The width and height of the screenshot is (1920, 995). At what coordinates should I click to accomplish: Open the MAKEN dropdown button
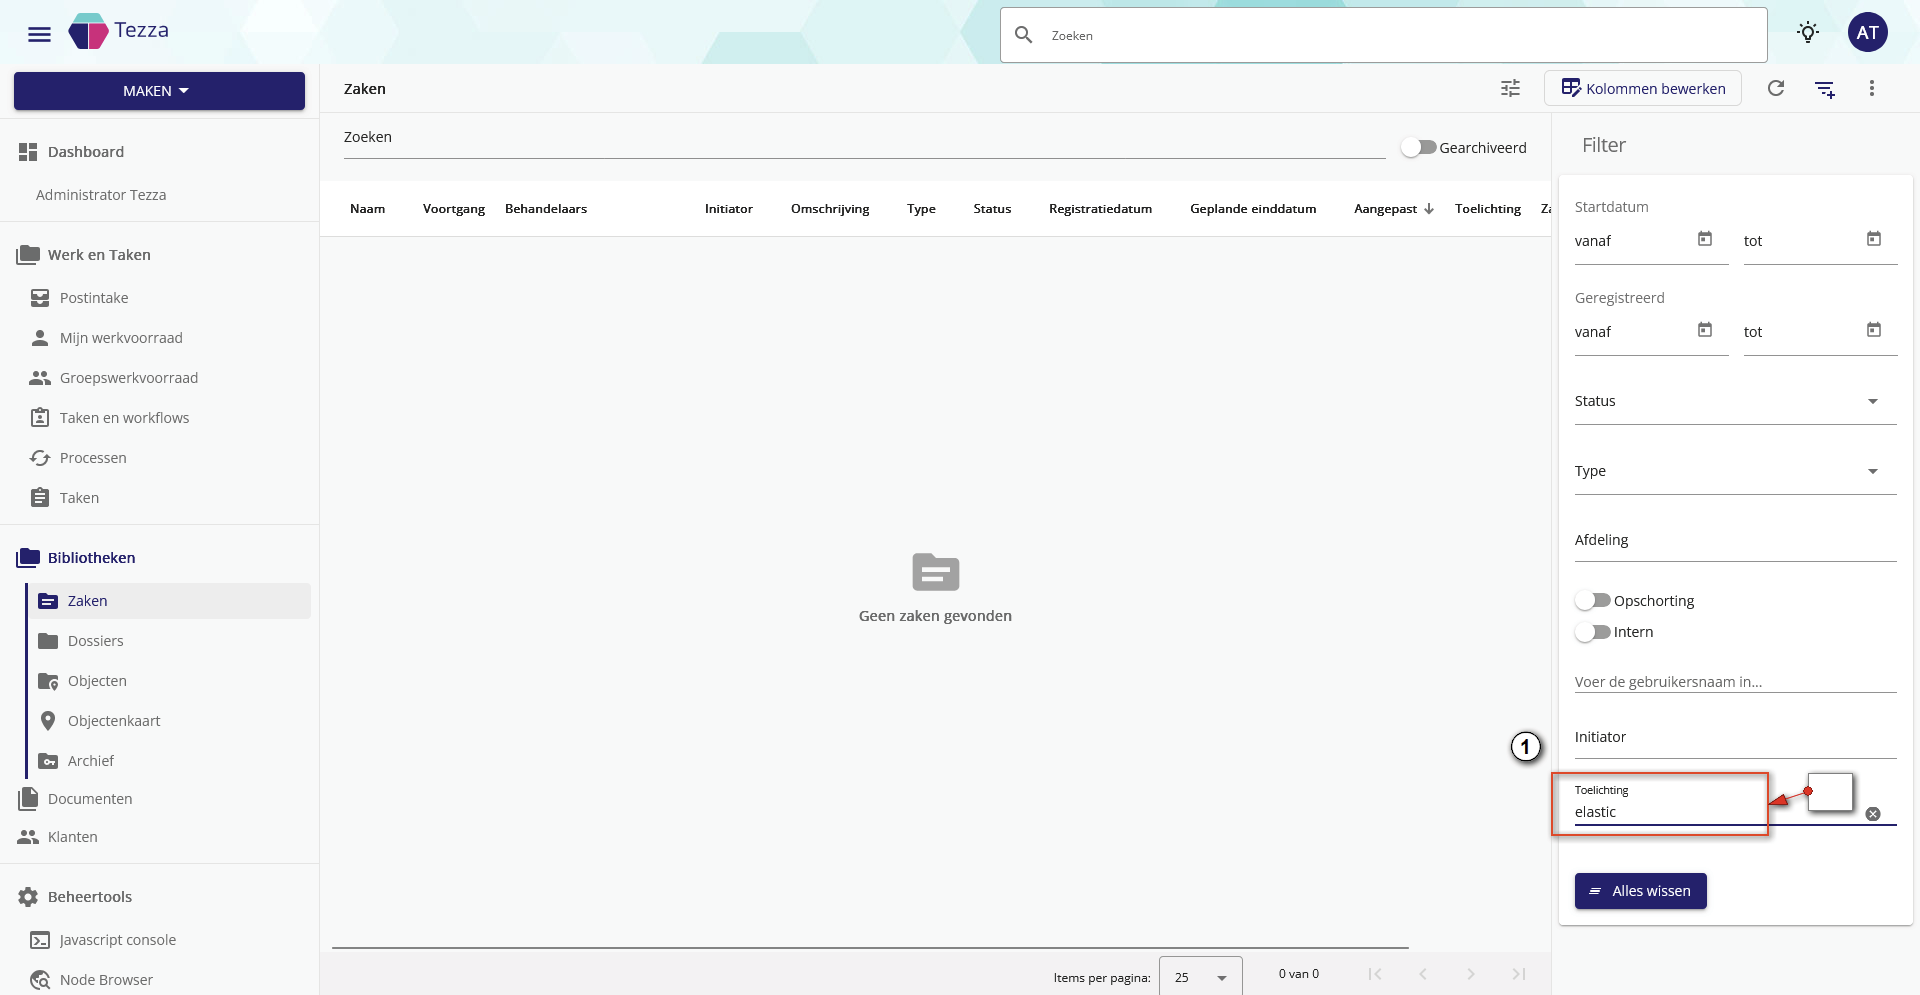pos(159,91)
